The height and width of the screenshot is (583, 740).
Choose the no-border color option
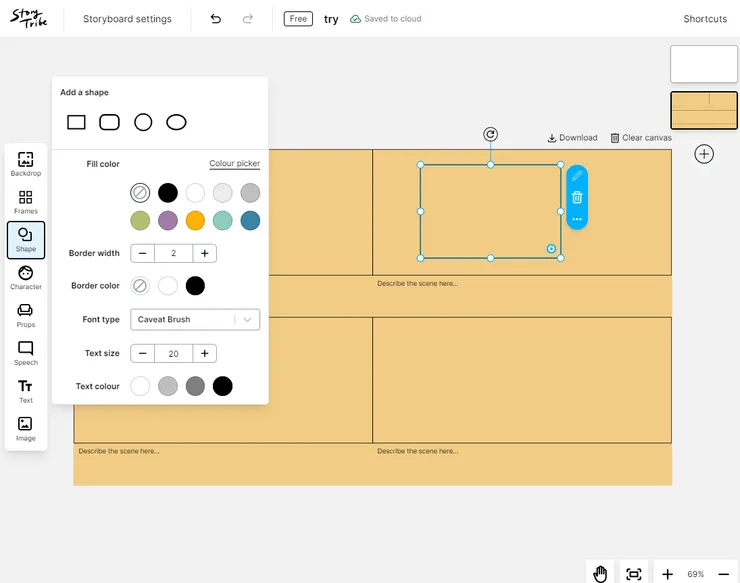tap(140, 286)
